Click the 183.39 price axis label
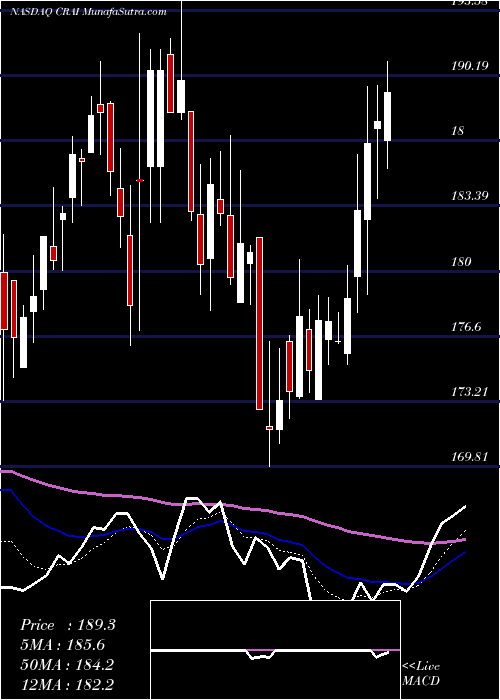This screenshot has height=700, width=500. point(469,196)
